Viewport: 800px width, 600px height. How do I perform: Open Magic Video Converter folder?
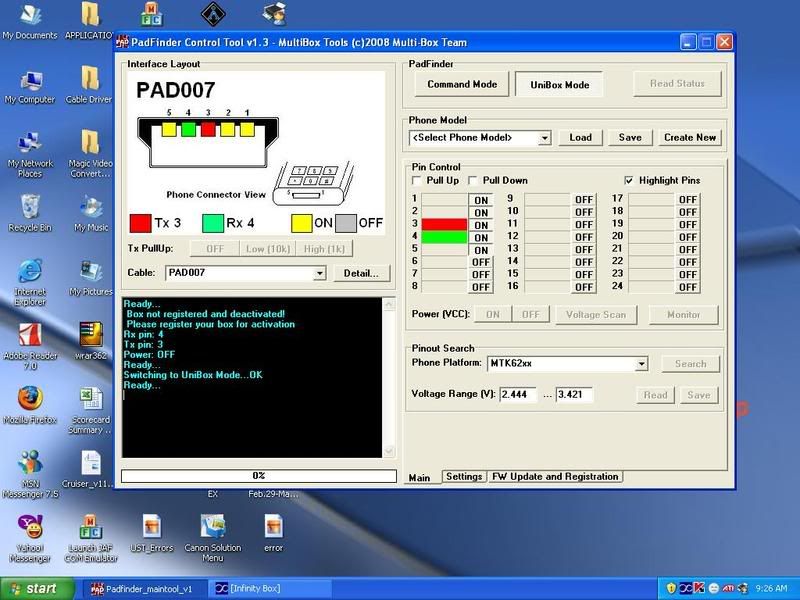point(90,155)
